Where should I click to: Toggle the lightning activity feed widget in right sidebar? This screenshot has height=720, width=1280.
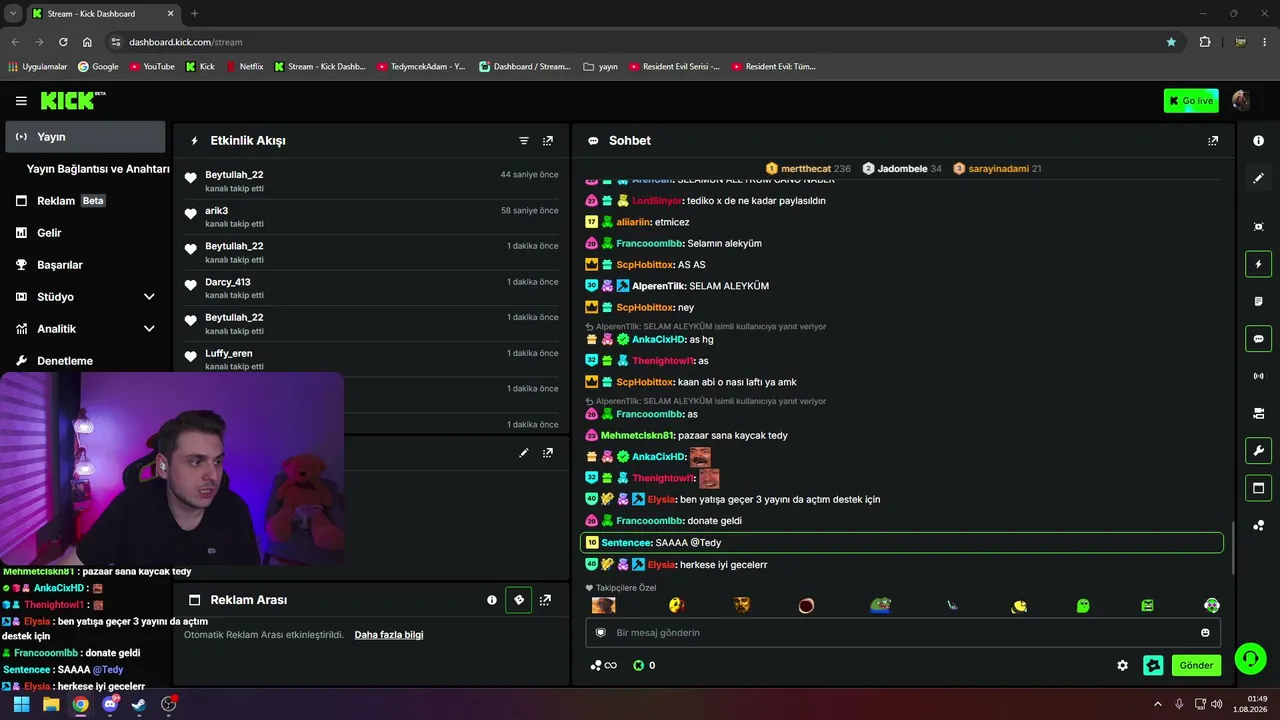tap(1258, 264)
